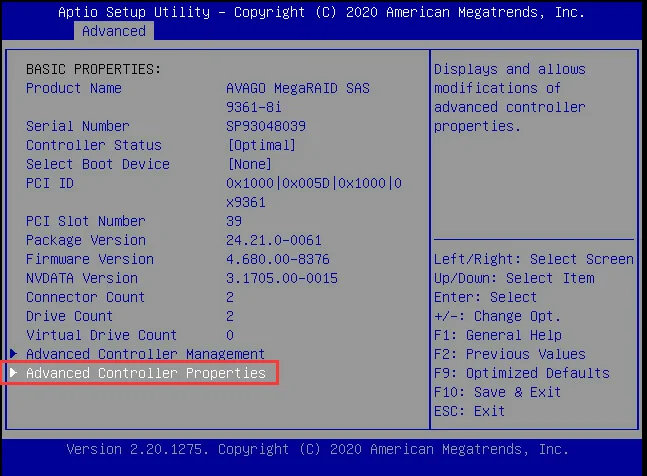Open the Select Boot Device [None] option

pyautogui.click(x=250, y=164)
